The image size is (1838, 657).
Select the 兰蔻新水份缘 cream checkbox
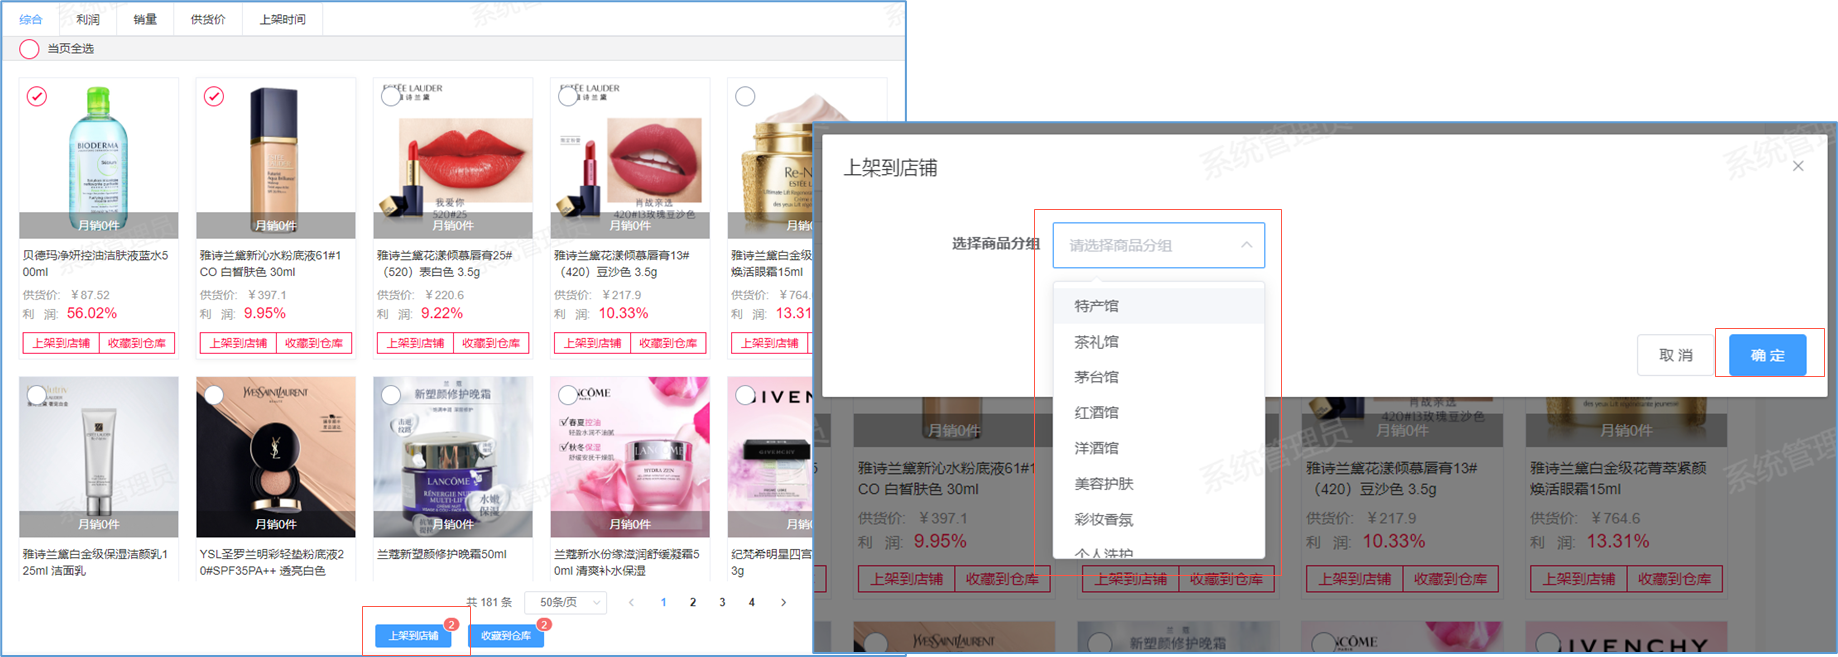tap(568, 394)
